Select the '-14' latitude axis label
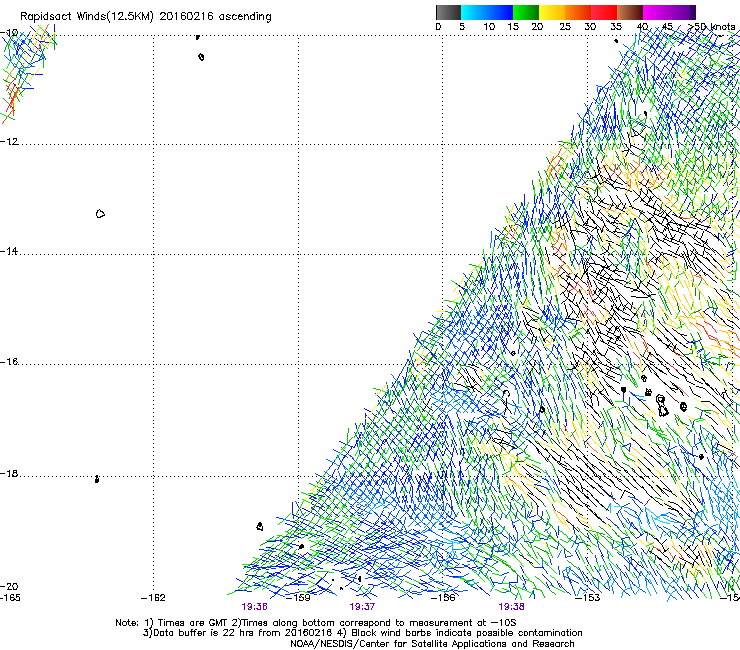The image size is (740, 650). tap(9, 251)
